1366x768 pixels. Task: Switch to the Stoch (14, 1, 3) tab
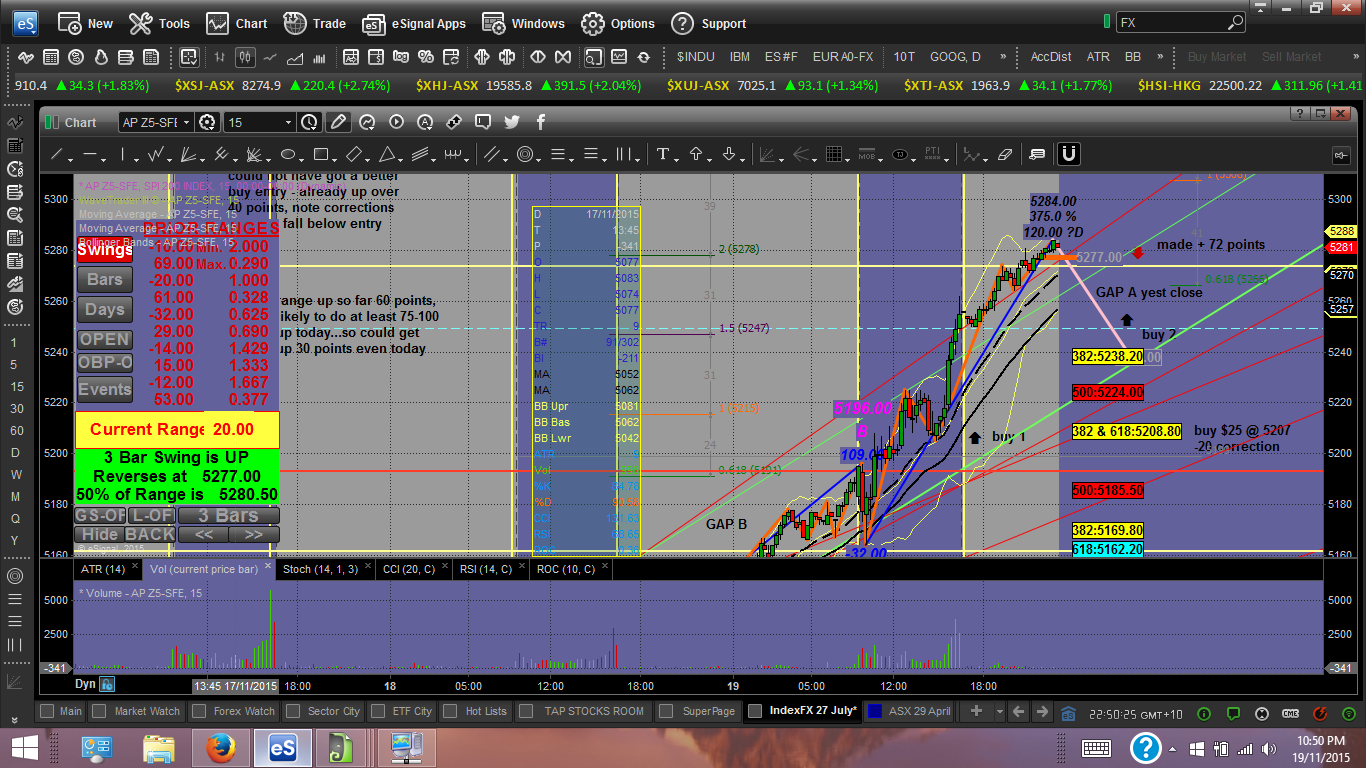click(x=322, y=569)
